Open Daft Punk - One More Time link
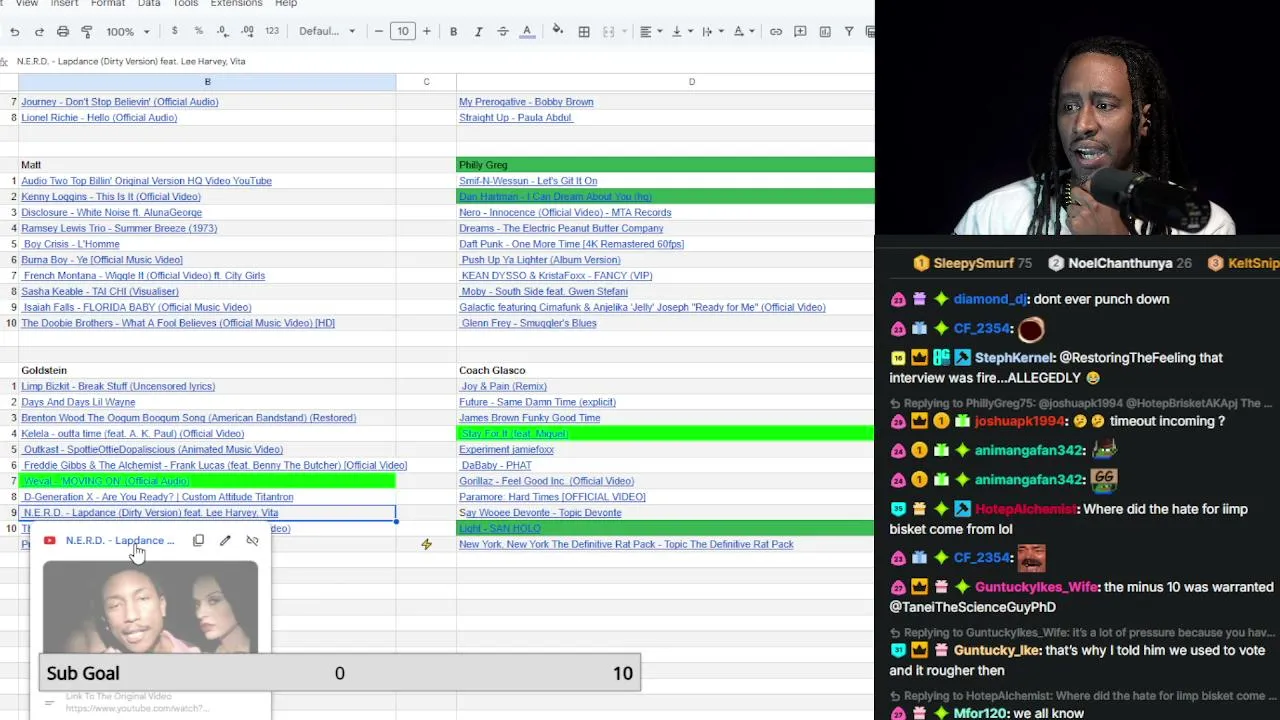The width and height of the screenshot is (1280, 720). tap(571, 244)
